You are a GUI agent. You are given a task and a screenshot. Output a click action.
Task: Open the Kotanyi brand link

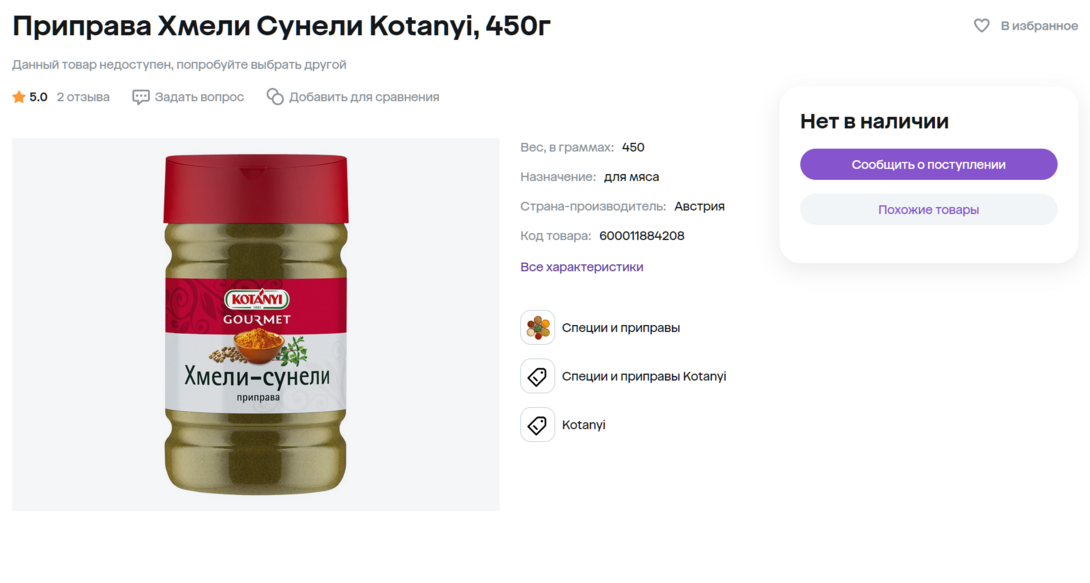pyautogui.click(x=583, y=425)
